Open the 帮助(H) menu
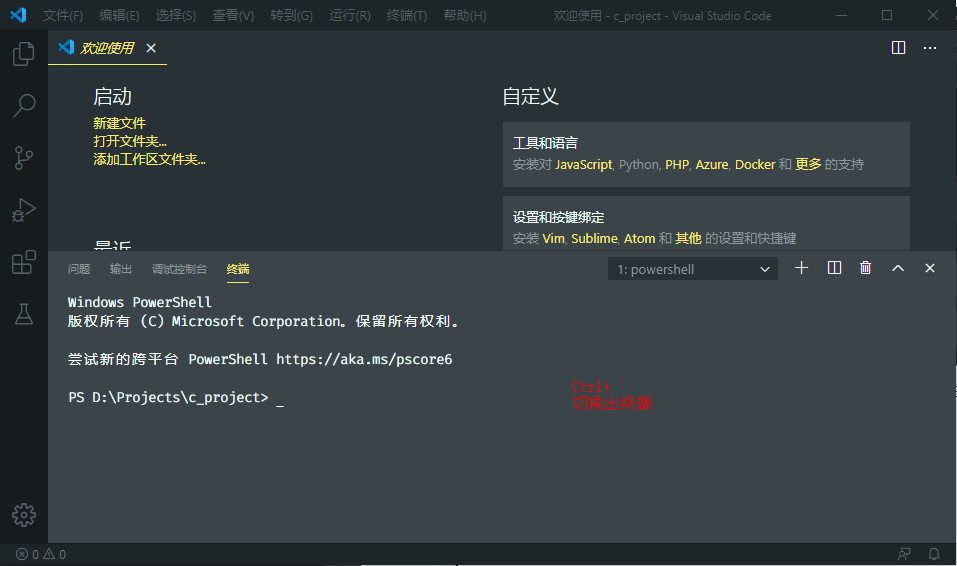The height and width of the screenshot is (566, 957). tap(465, 15)
